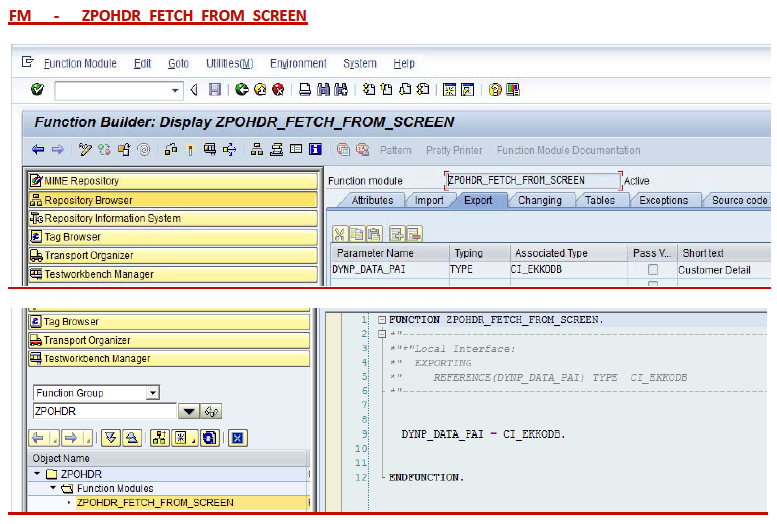This screenshot has width=777, height=524.
Task: Switch to the Exceptions tab
Action: [x=664, y=200]
